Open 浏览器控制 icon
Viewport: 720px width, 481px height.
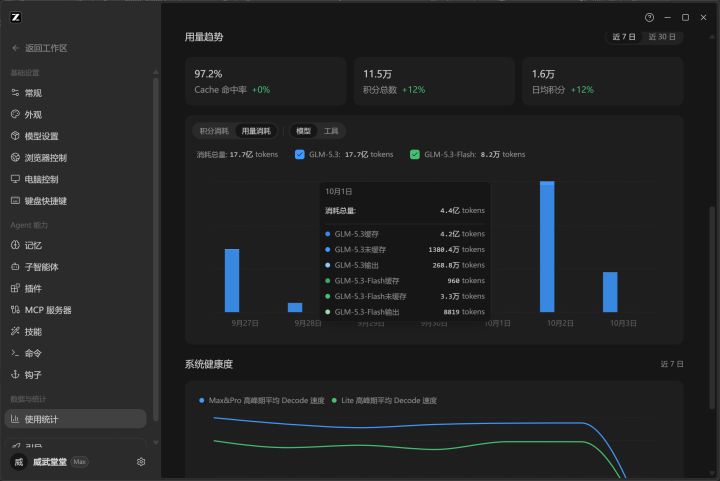point(15,157)
